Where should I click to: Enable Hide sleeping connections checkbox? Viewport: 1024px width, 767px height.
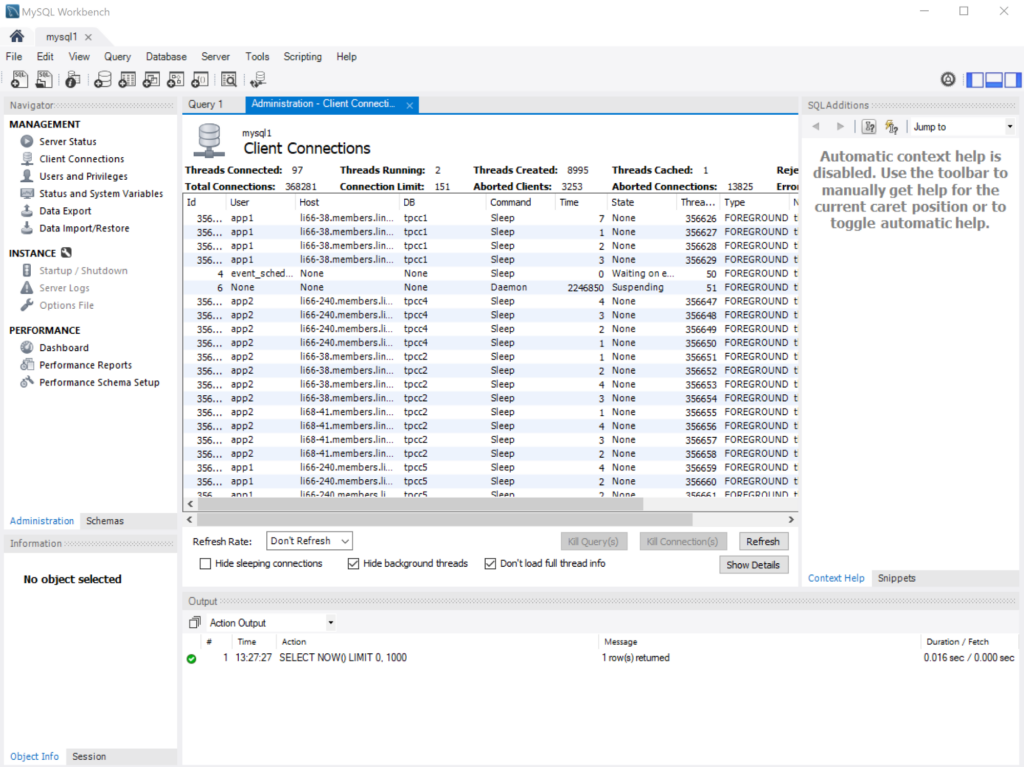pos(206,564)
